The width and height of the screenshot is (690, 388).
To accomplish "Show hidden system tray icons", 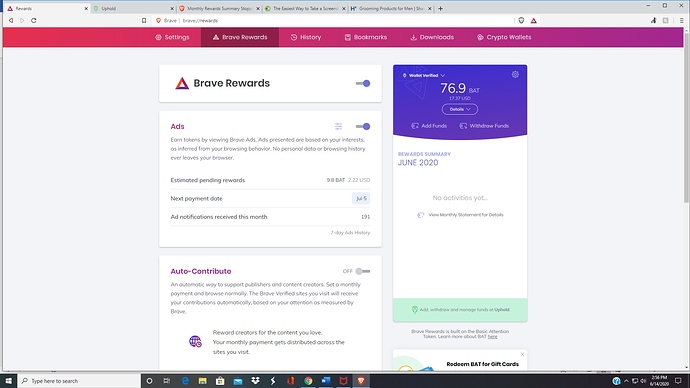I will point(626,381).
